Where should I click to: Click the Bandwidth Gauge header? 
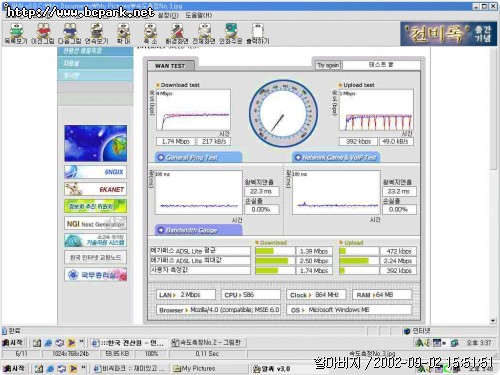click(198, 230)
